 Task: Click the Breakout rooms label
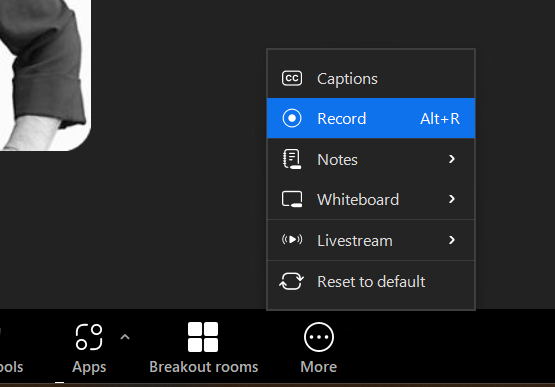pyautogui.click(x=204, y=367)
